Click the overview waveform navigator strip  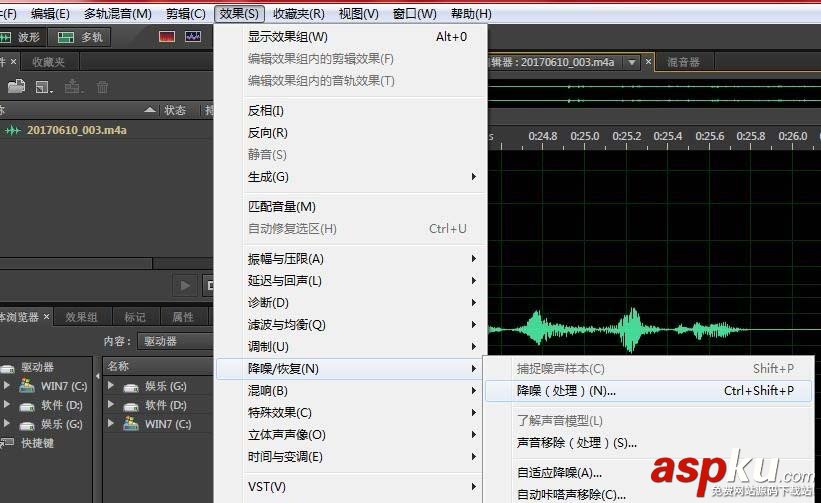(x=654, y=93)
